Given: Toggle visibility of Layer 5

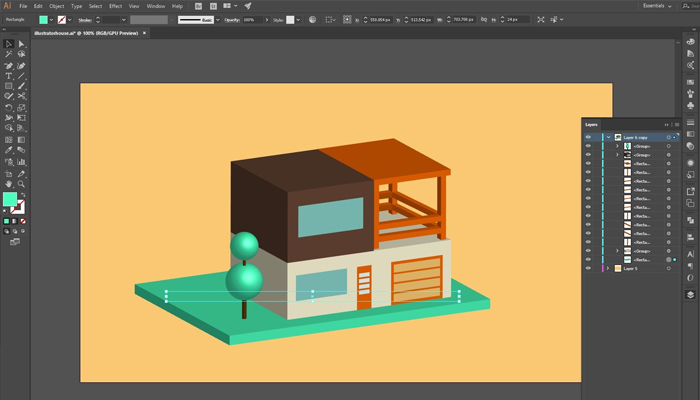Looking at the screenshot, I should 588,269.
